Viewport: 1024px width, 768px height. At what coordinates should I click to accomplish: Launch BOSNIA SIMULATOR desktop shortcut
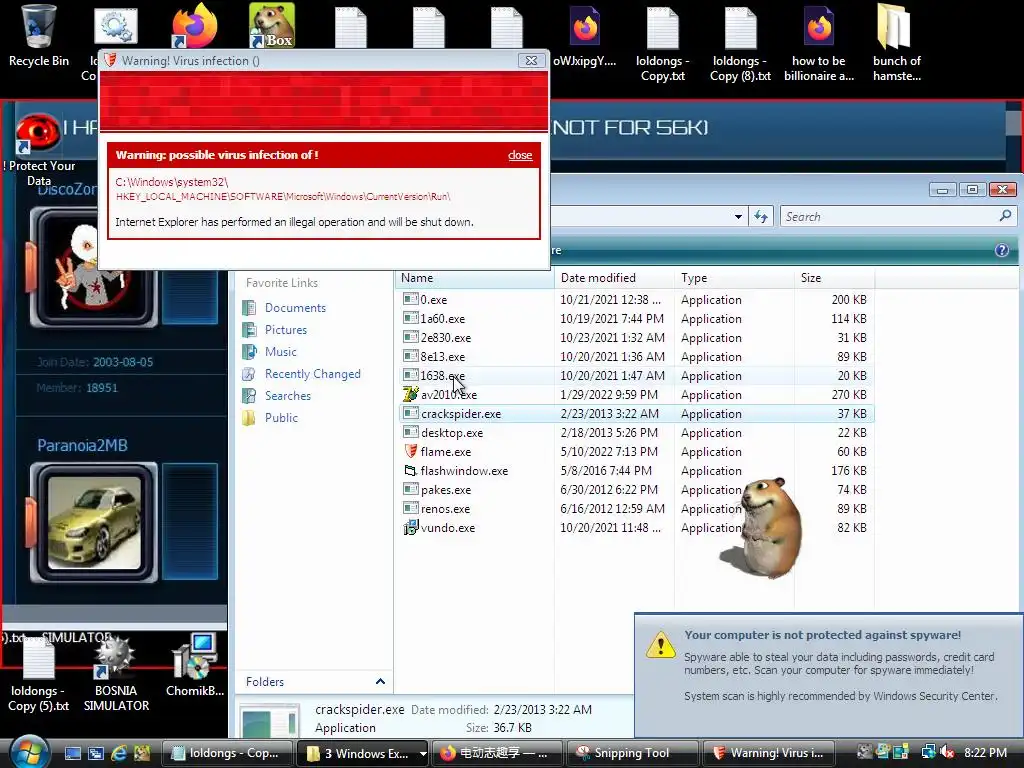116,676
